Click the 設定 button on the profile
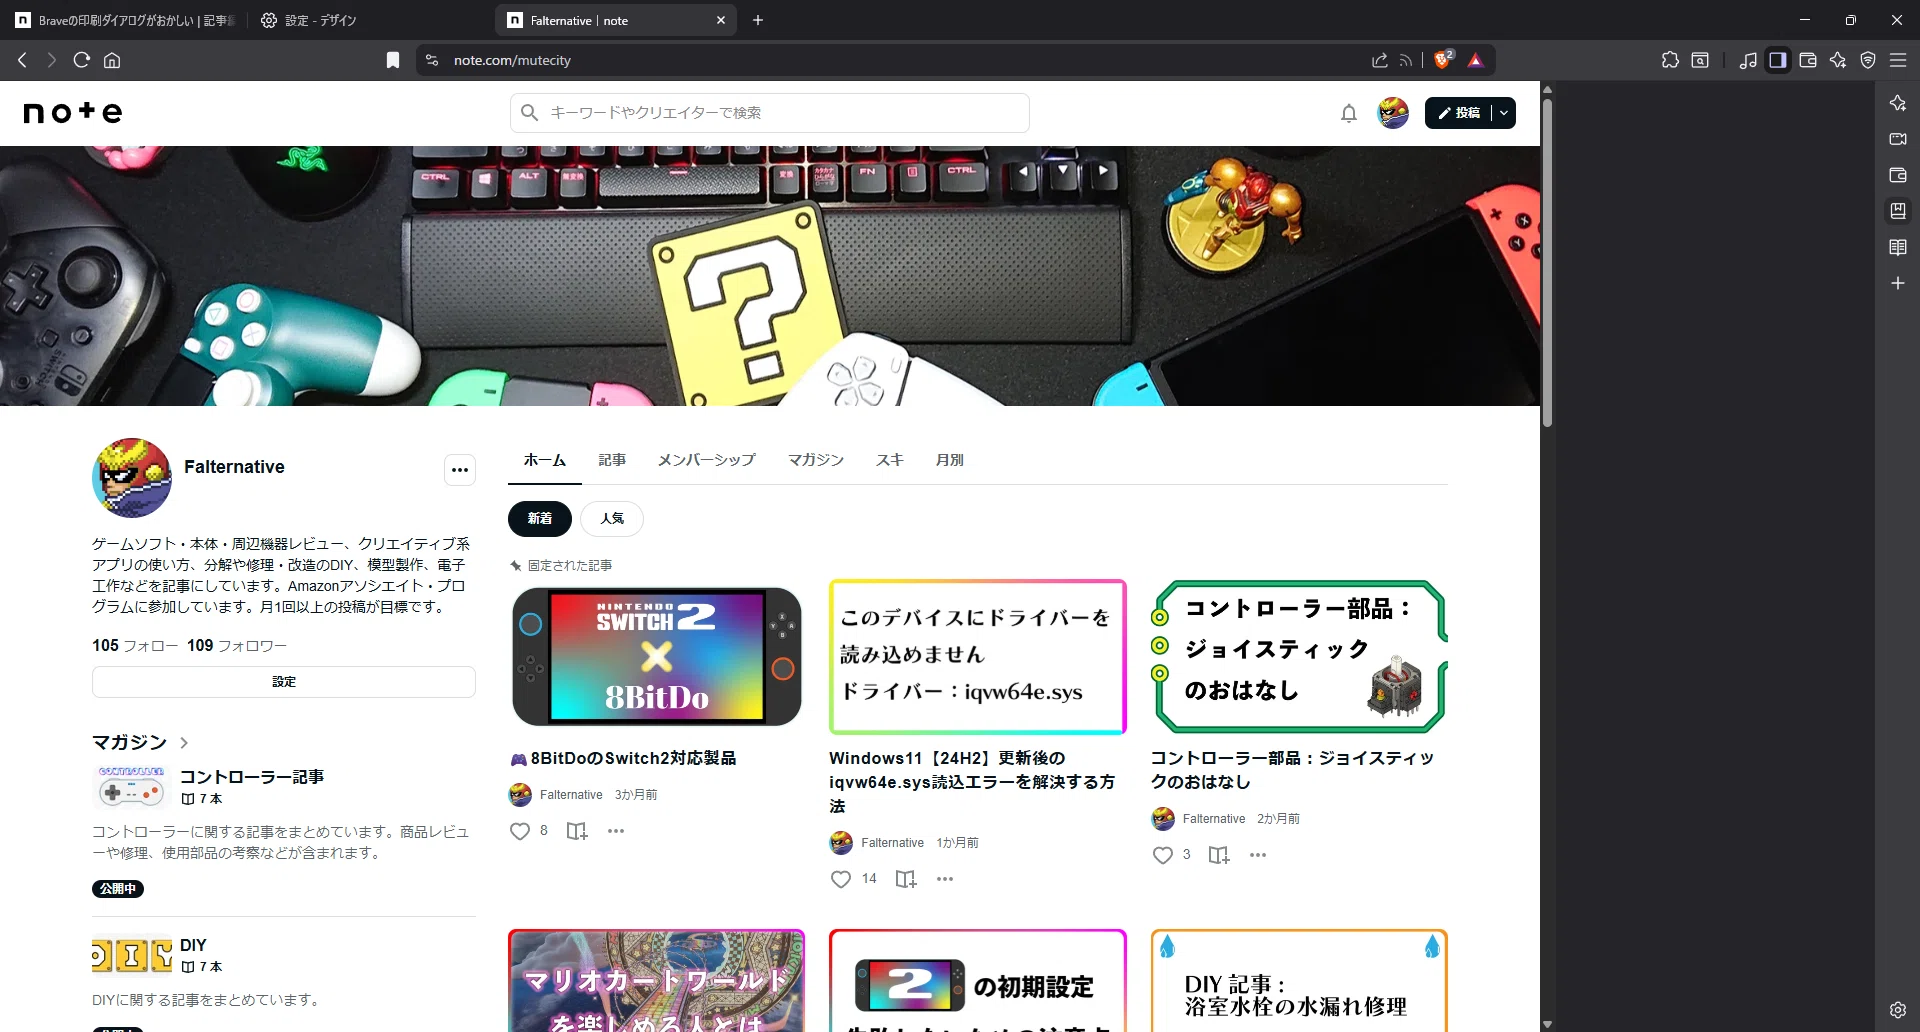 pyautogui.click(x=284, y=682)
